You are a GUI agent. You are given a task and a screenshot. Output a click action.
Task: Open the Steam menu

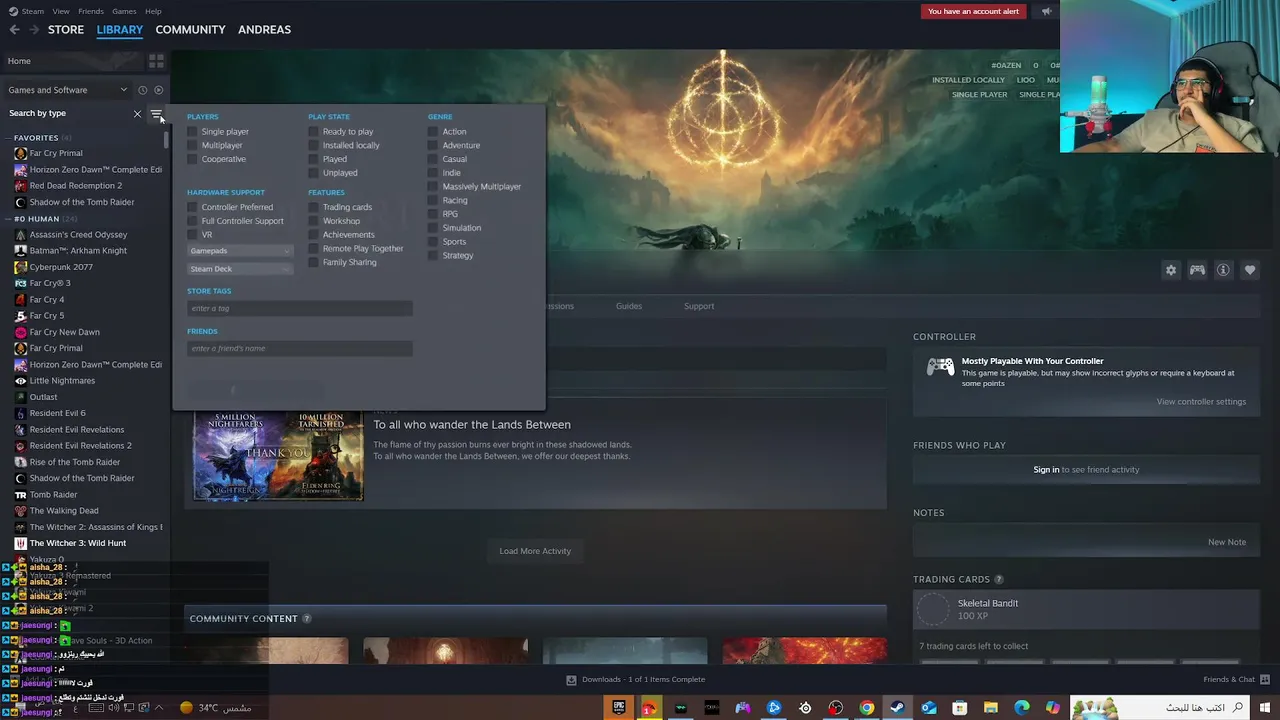pos(32,12)
